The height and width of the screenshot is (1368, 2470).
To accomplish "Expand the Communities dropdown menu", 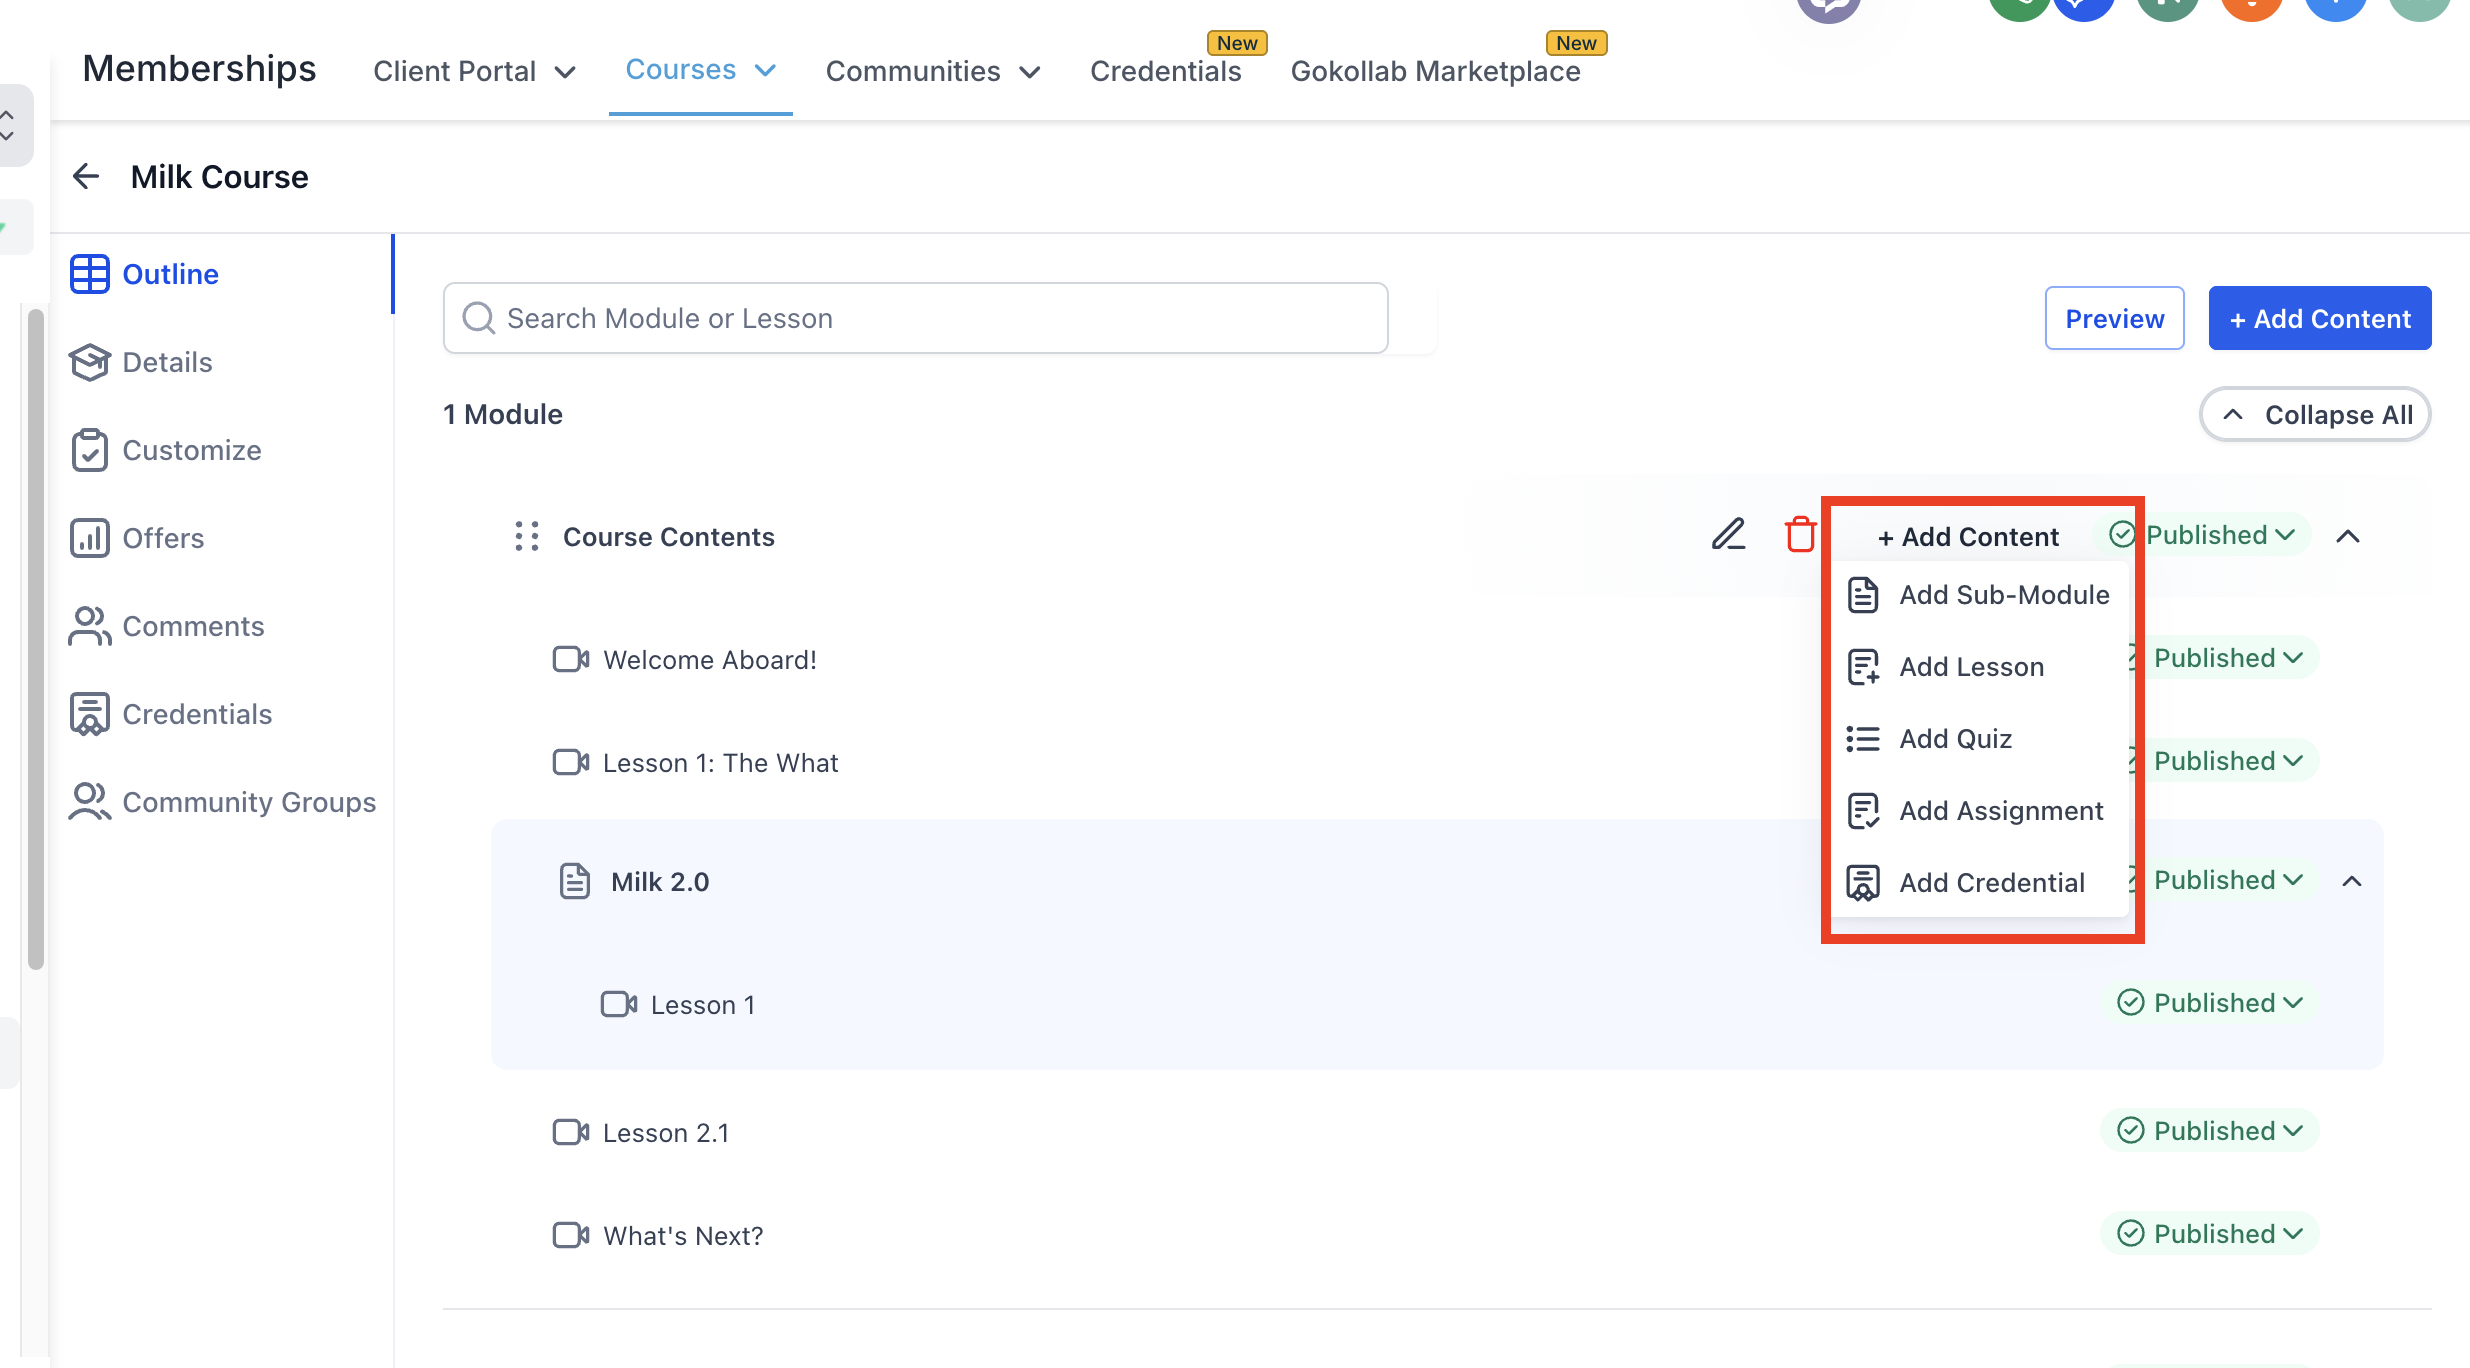I will point(932,71).
